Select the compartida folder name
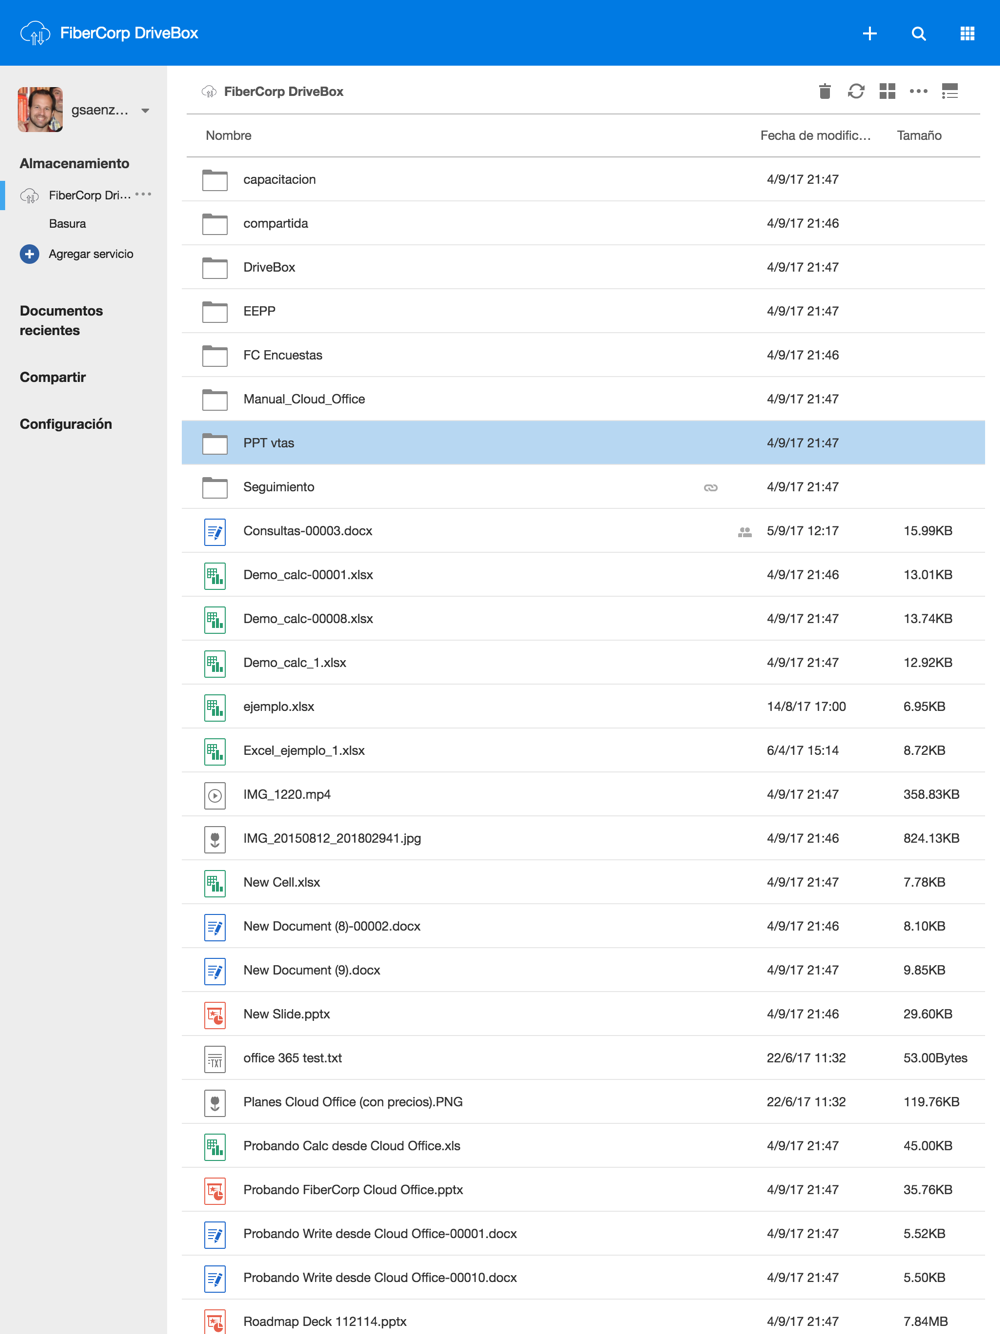1000x1334 pixels. click(276, 223)
